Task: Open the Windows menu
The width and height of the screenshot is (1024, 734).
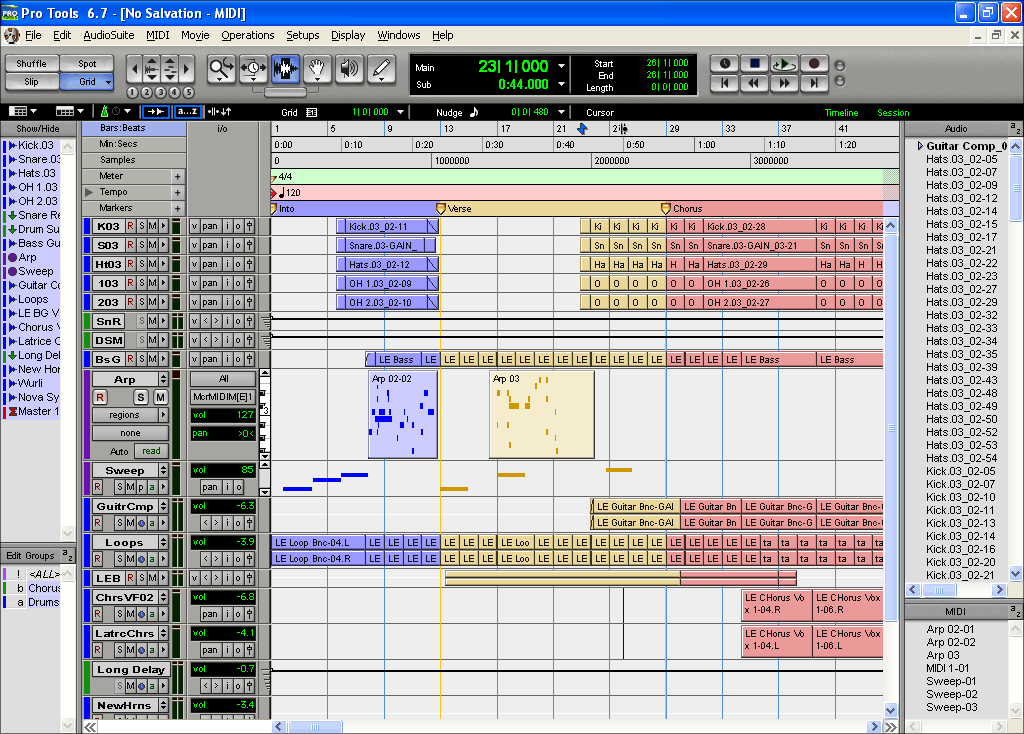Action: (398, 35)
